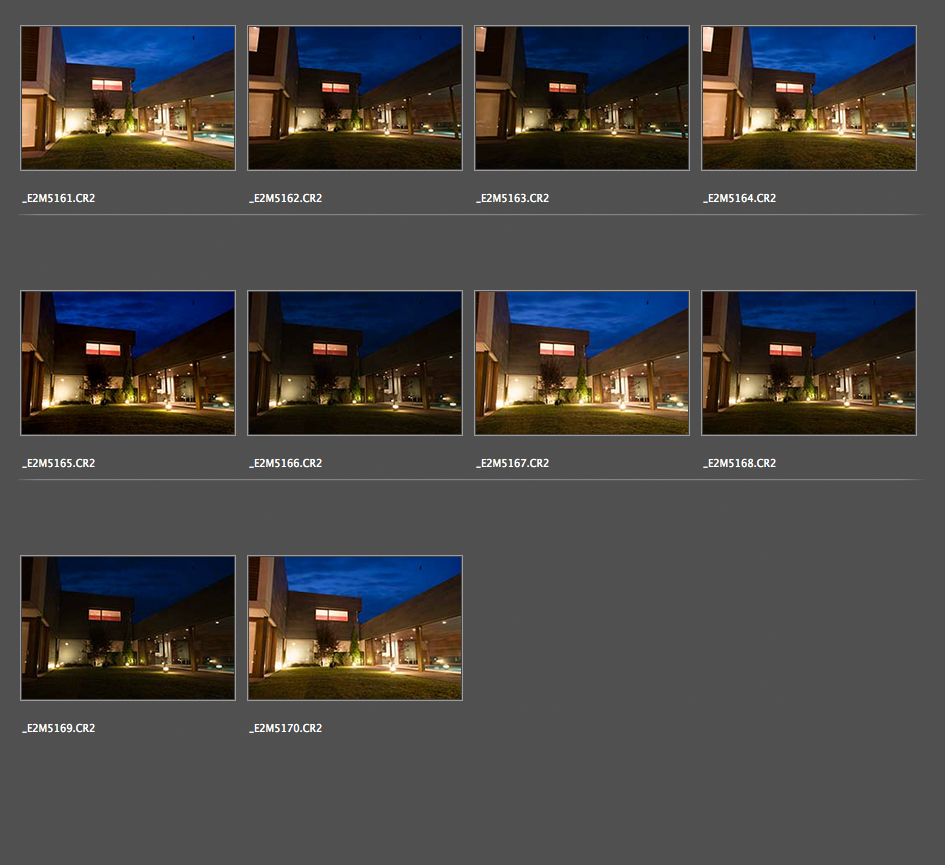Click the _E2M5167.CR2 filename label
The image size is (945, 865).
513,464
